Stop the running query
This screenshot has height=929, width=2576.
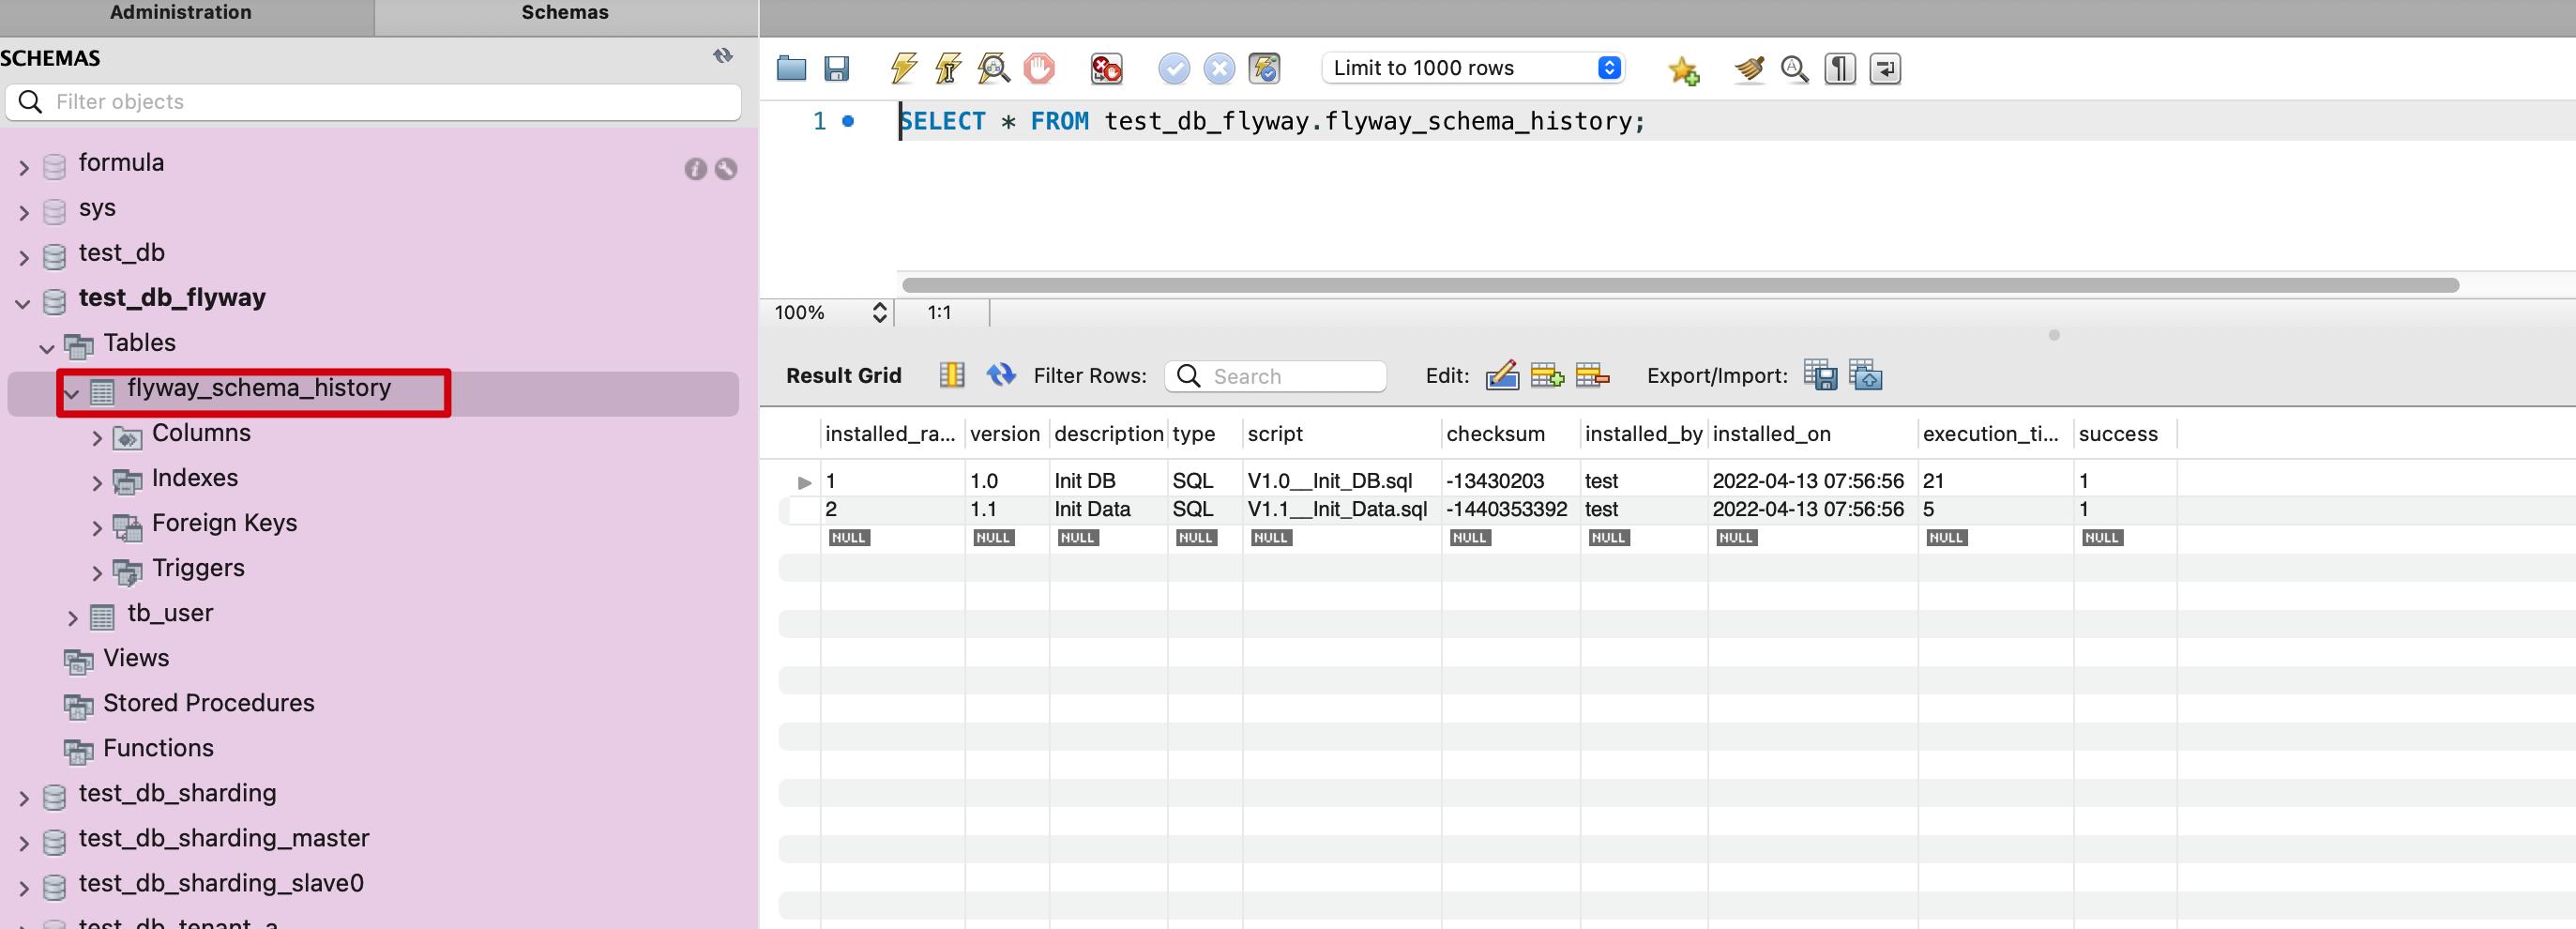coord(1039,68)
